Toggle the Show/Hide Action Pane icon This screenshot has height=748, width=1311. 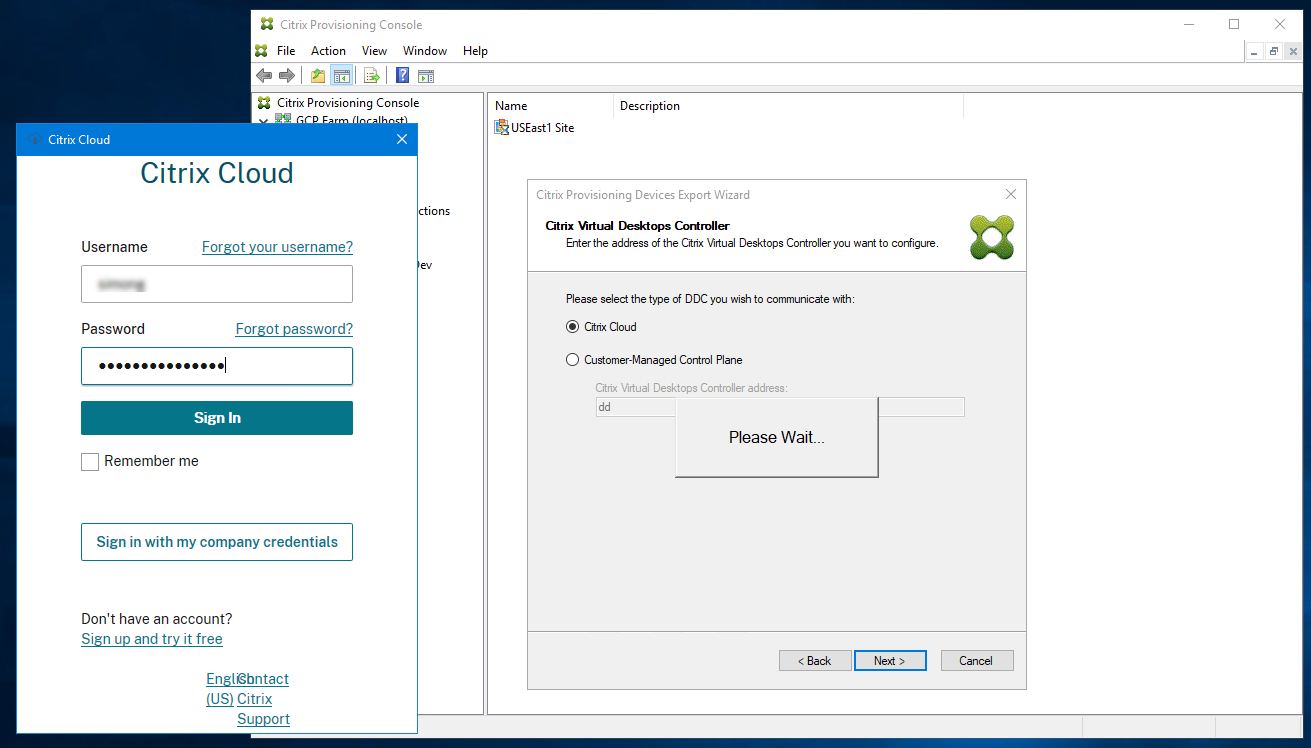pos(426,75)
